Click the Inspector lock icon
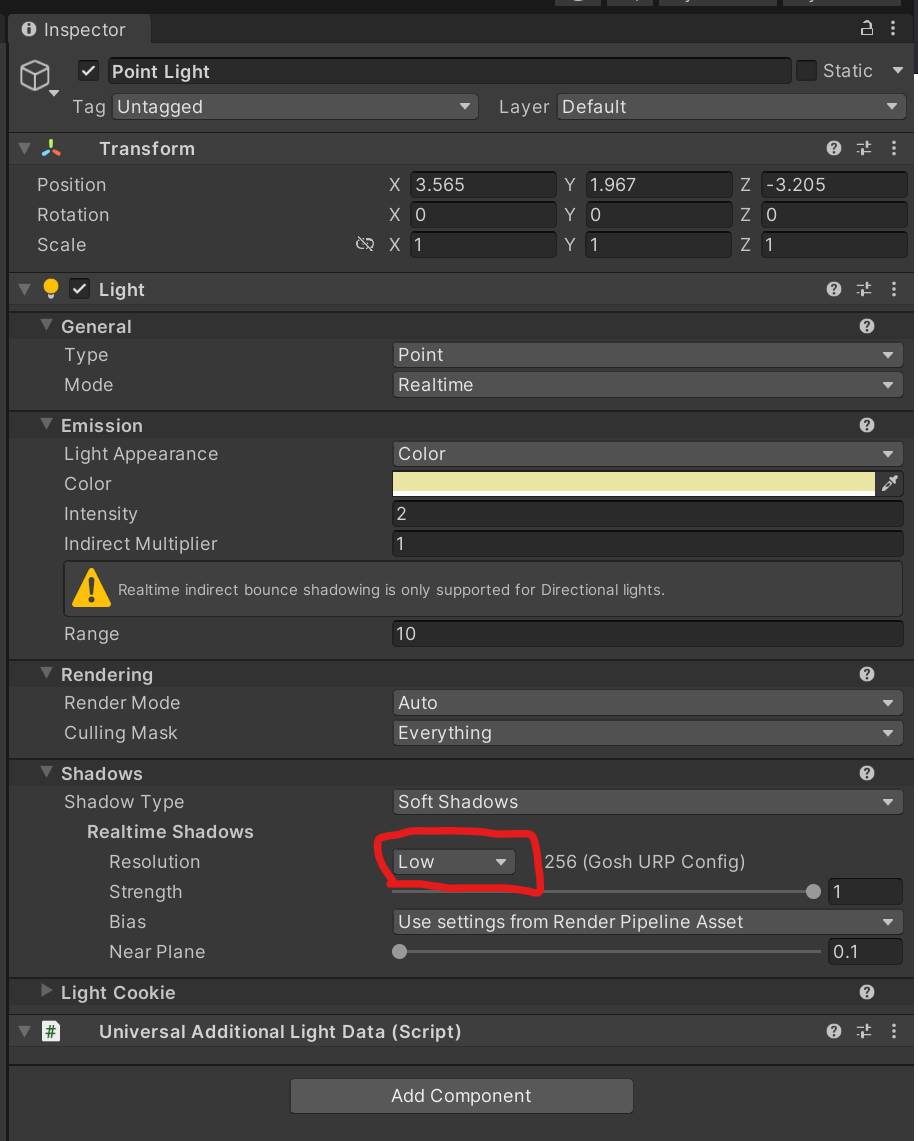918x1141 pixels. coord(867,28)
